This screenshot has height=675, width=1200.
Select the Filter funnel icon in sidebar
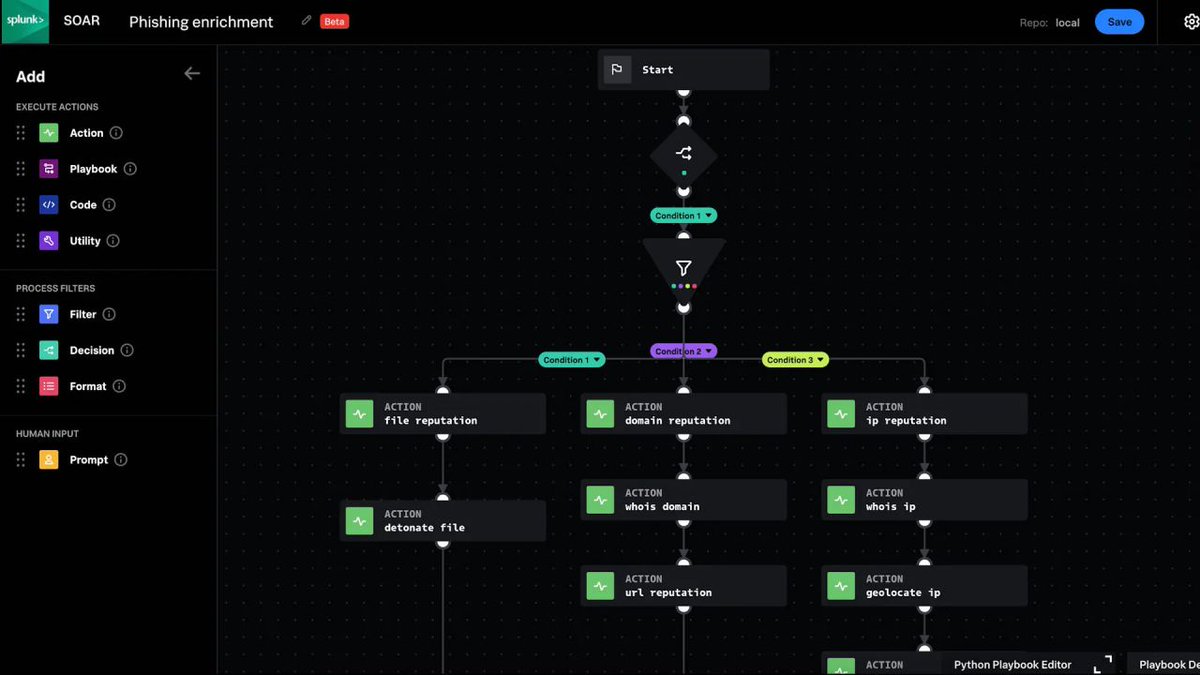tap(49, 314)
